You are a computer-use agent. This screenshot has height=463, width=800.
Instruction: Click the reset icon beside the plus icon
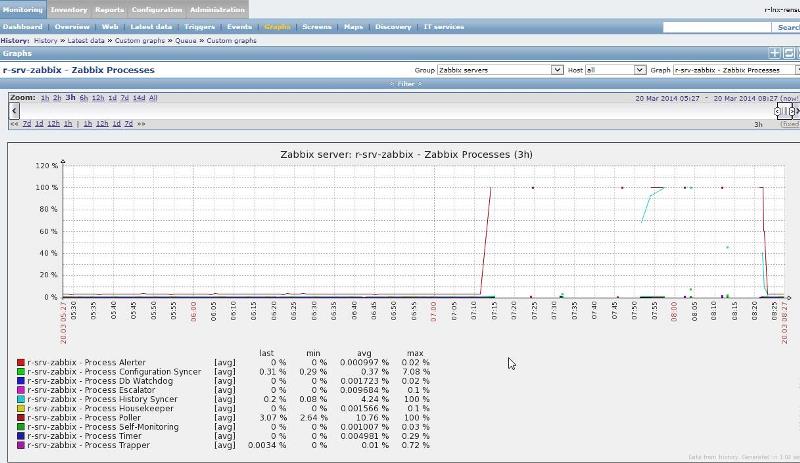[x=789, y=53]
